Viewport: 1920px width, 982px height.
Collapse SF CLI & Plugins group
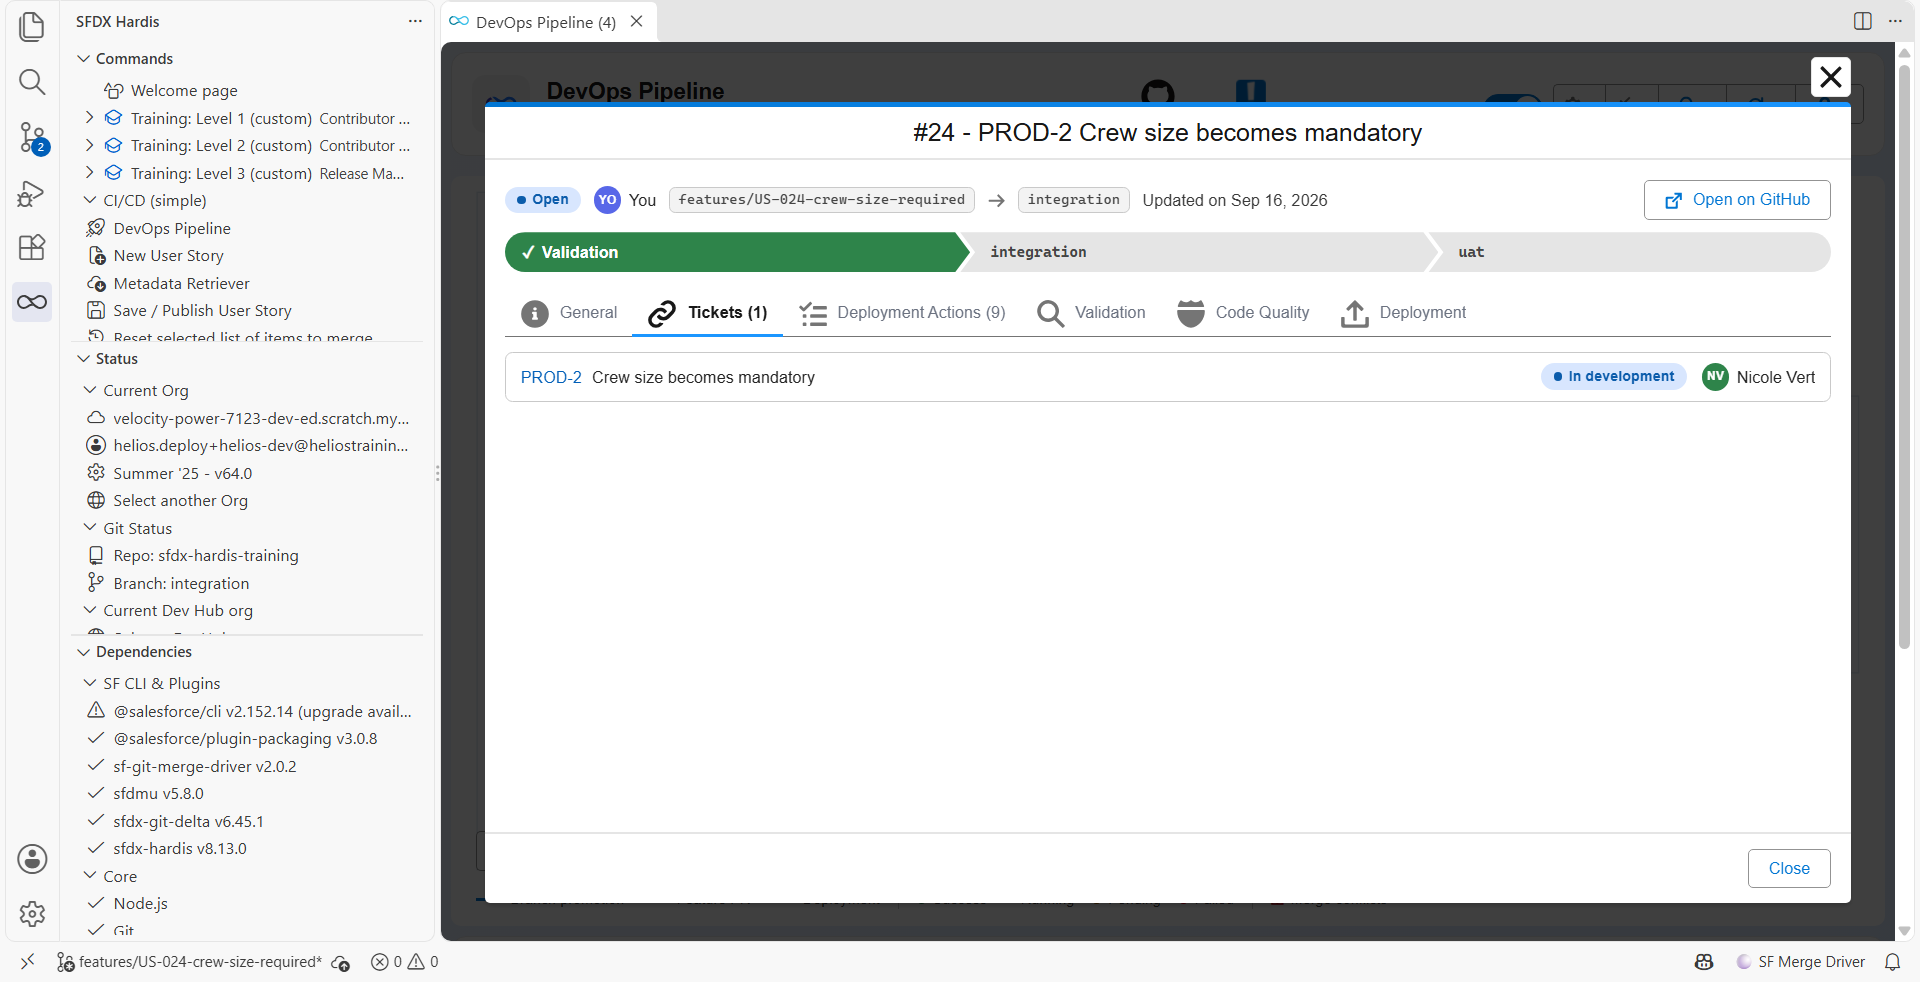[x=90, y=684]
